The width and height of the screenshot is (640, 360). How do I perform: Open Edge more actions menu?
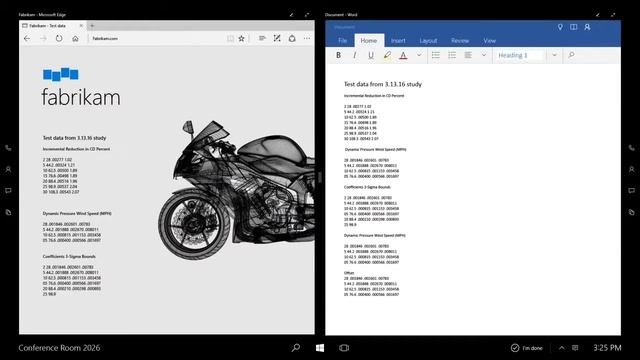307,38
